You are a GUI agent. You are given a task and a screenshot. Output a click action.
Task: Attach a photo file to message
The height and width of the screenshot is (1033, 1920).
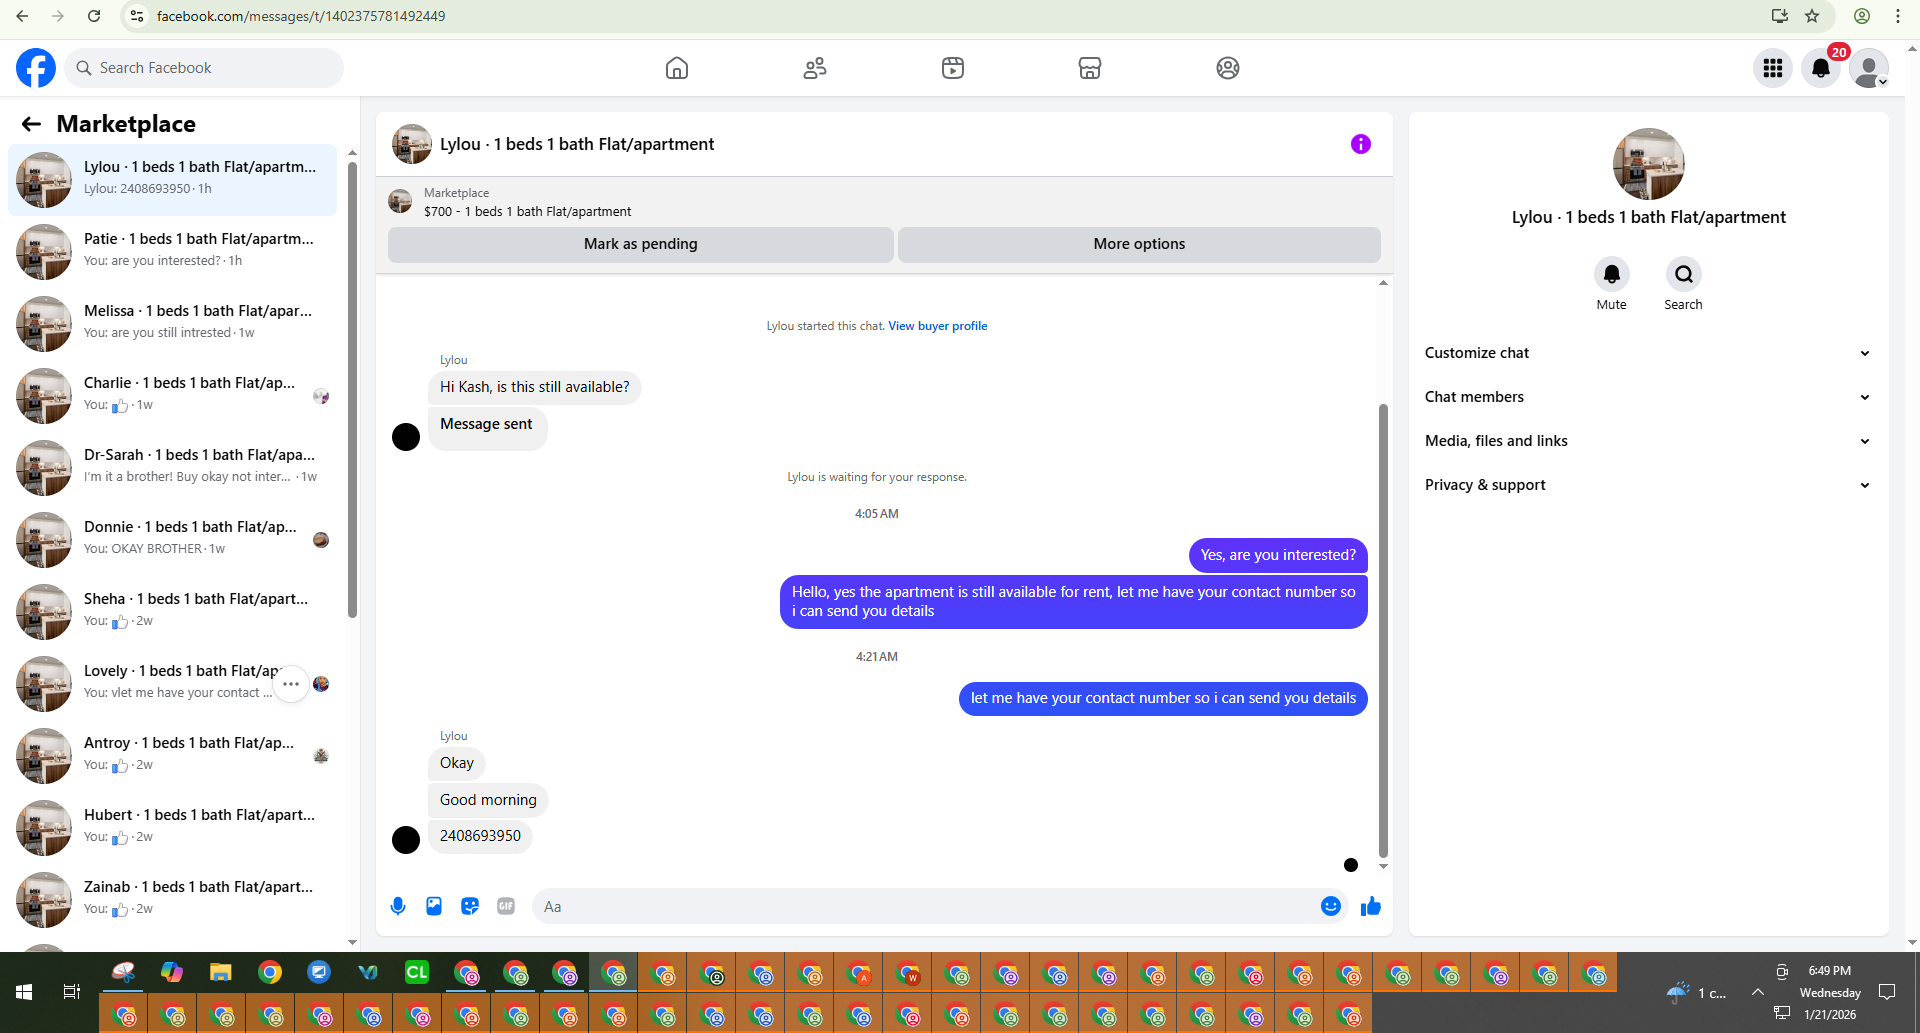pyautogui.click(x=434, y=906)
